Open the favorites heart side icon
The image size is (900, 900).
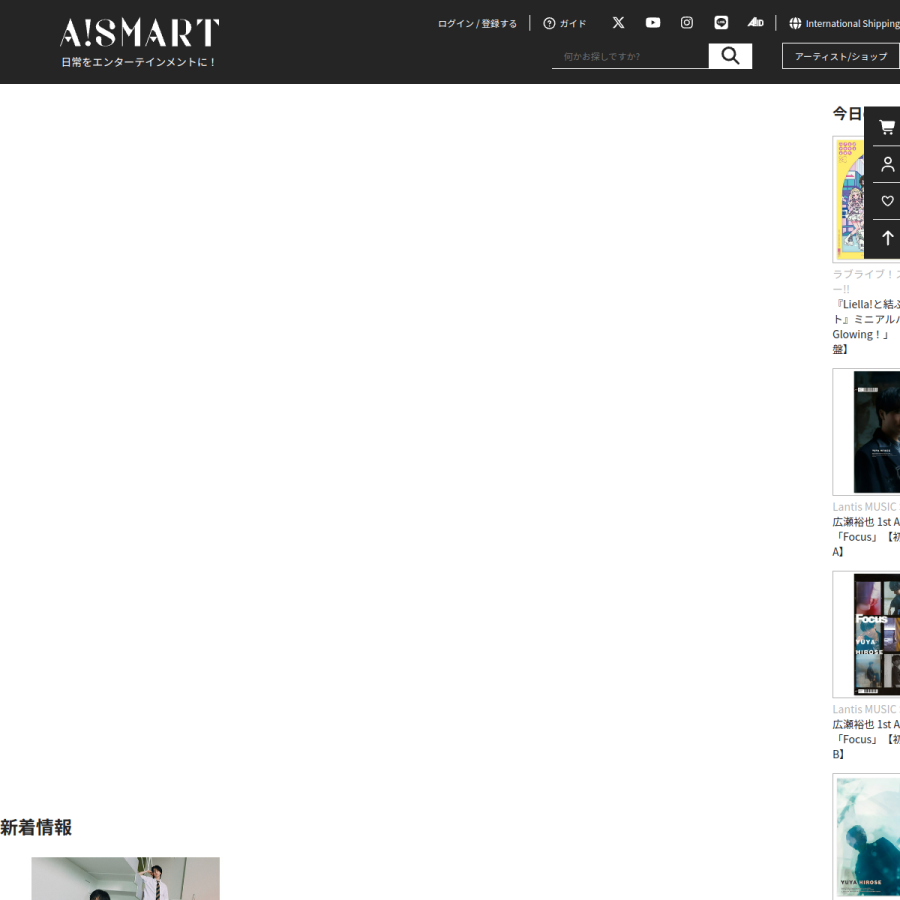(x=887, y=201)
